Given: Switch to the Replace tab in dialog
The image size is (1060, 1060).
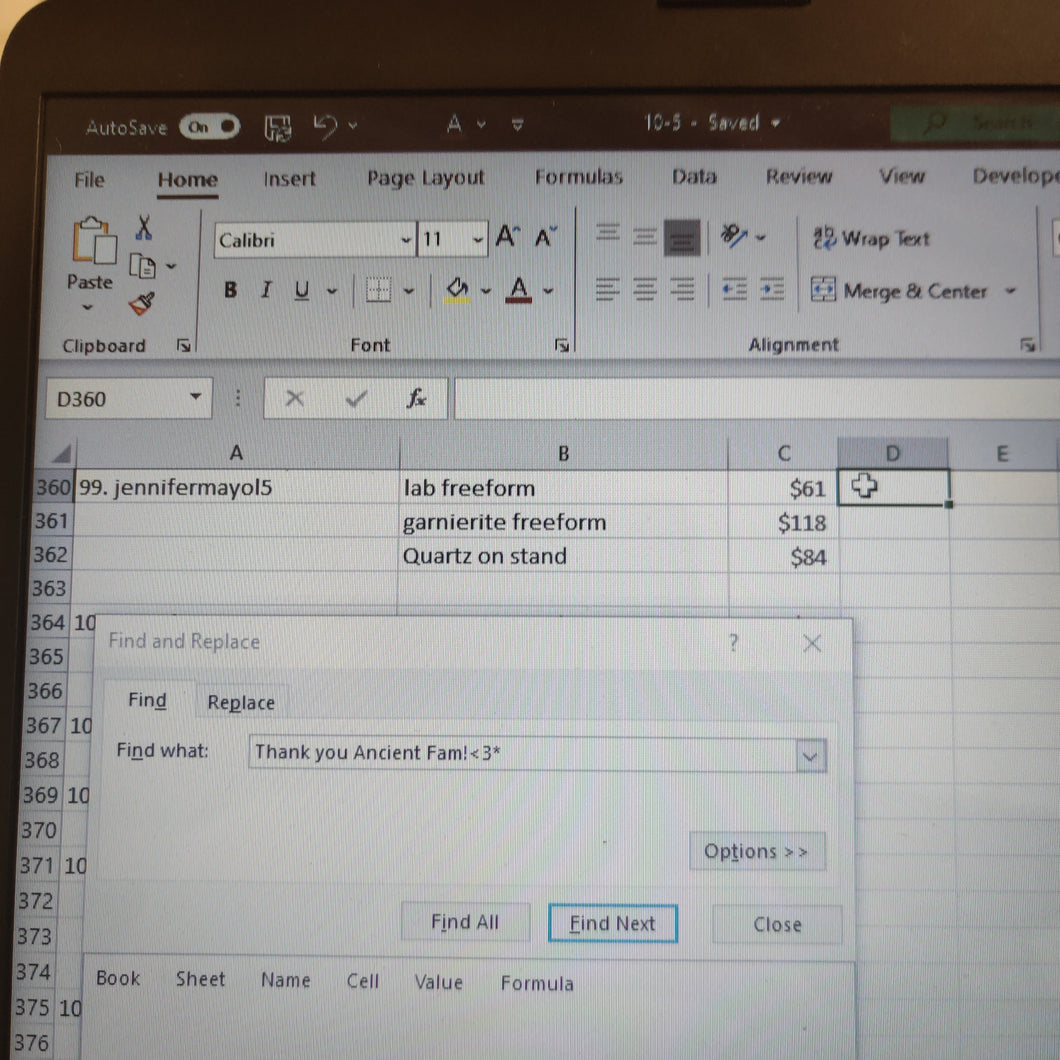Looking at the screenshot, I should (241, 702).
